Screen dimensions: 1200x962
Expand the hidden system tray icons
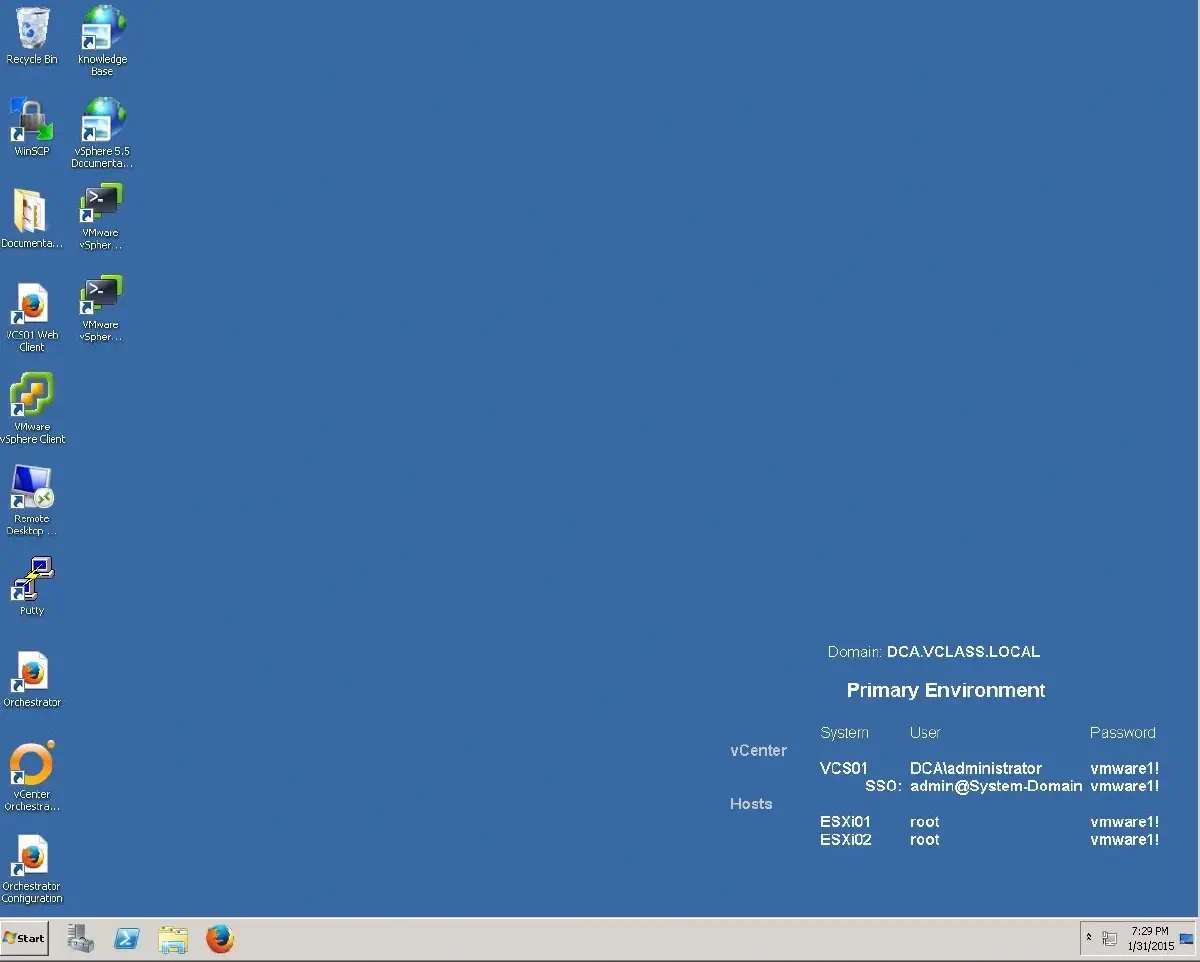[1089, 939]
